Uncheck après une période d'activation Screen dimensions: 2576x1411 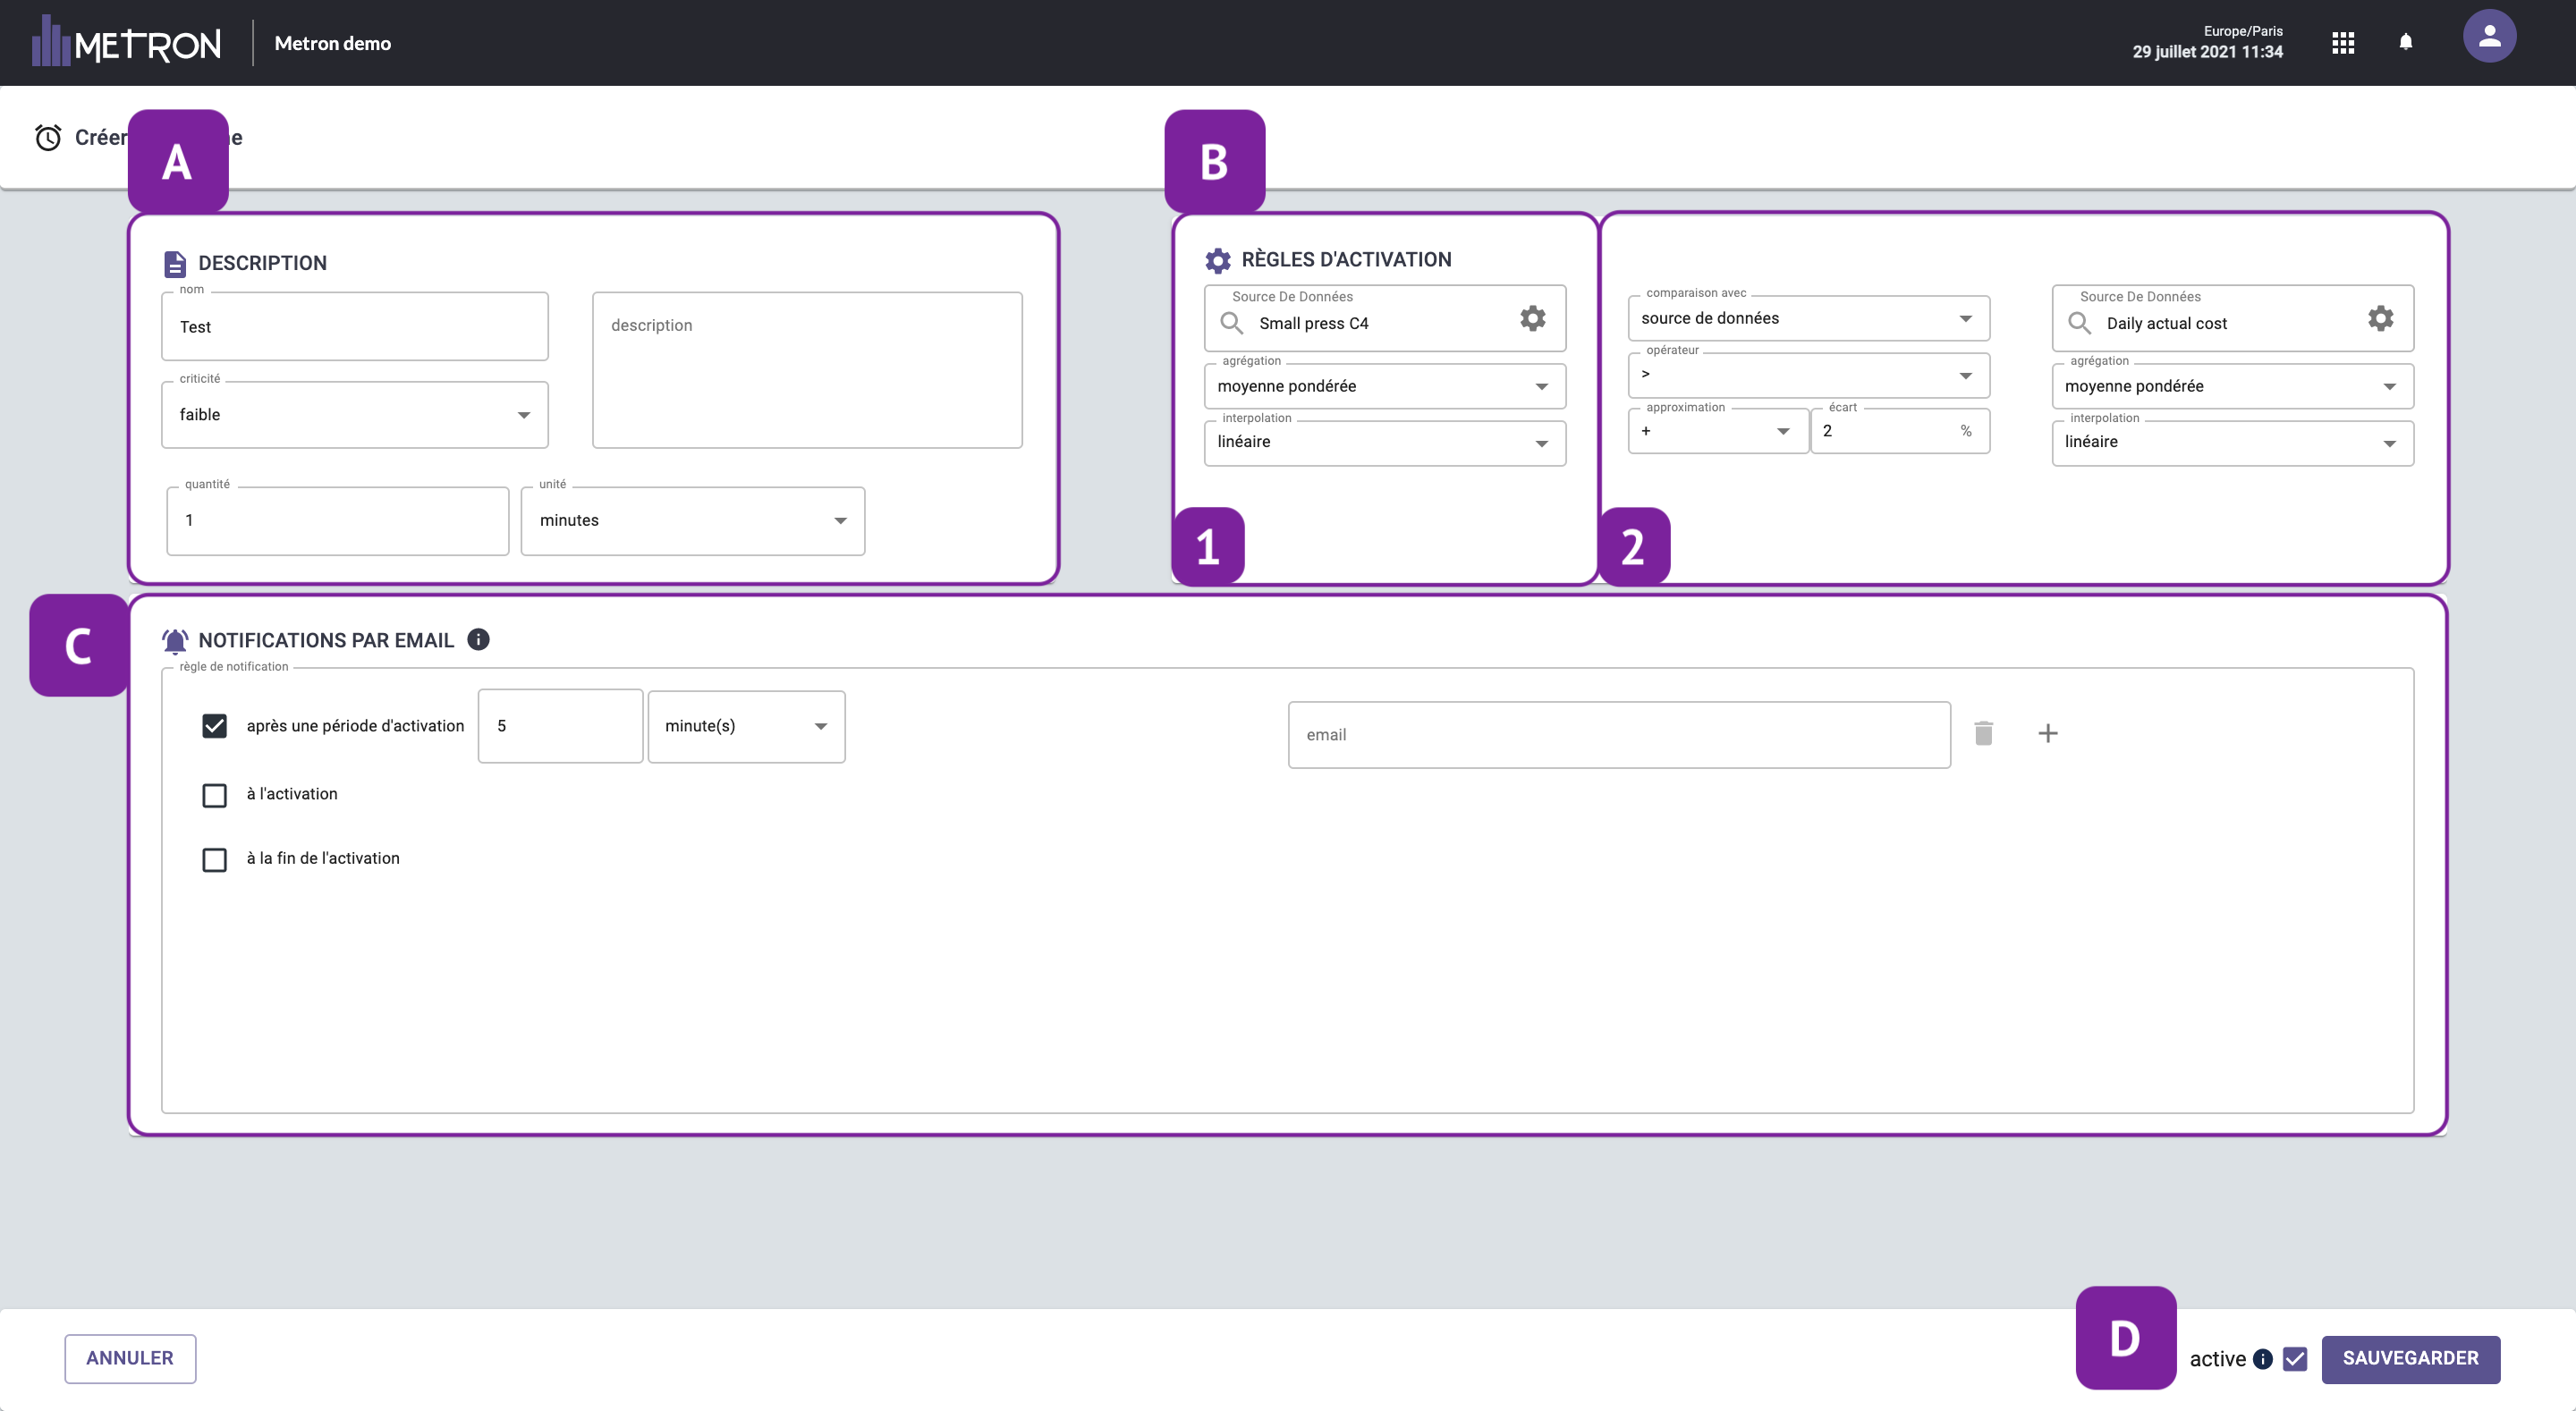(214, 726)
